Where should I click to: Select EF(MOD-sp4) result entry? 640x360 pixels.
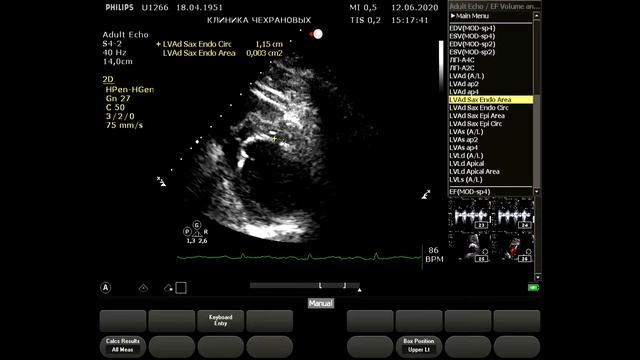point(470,191)
